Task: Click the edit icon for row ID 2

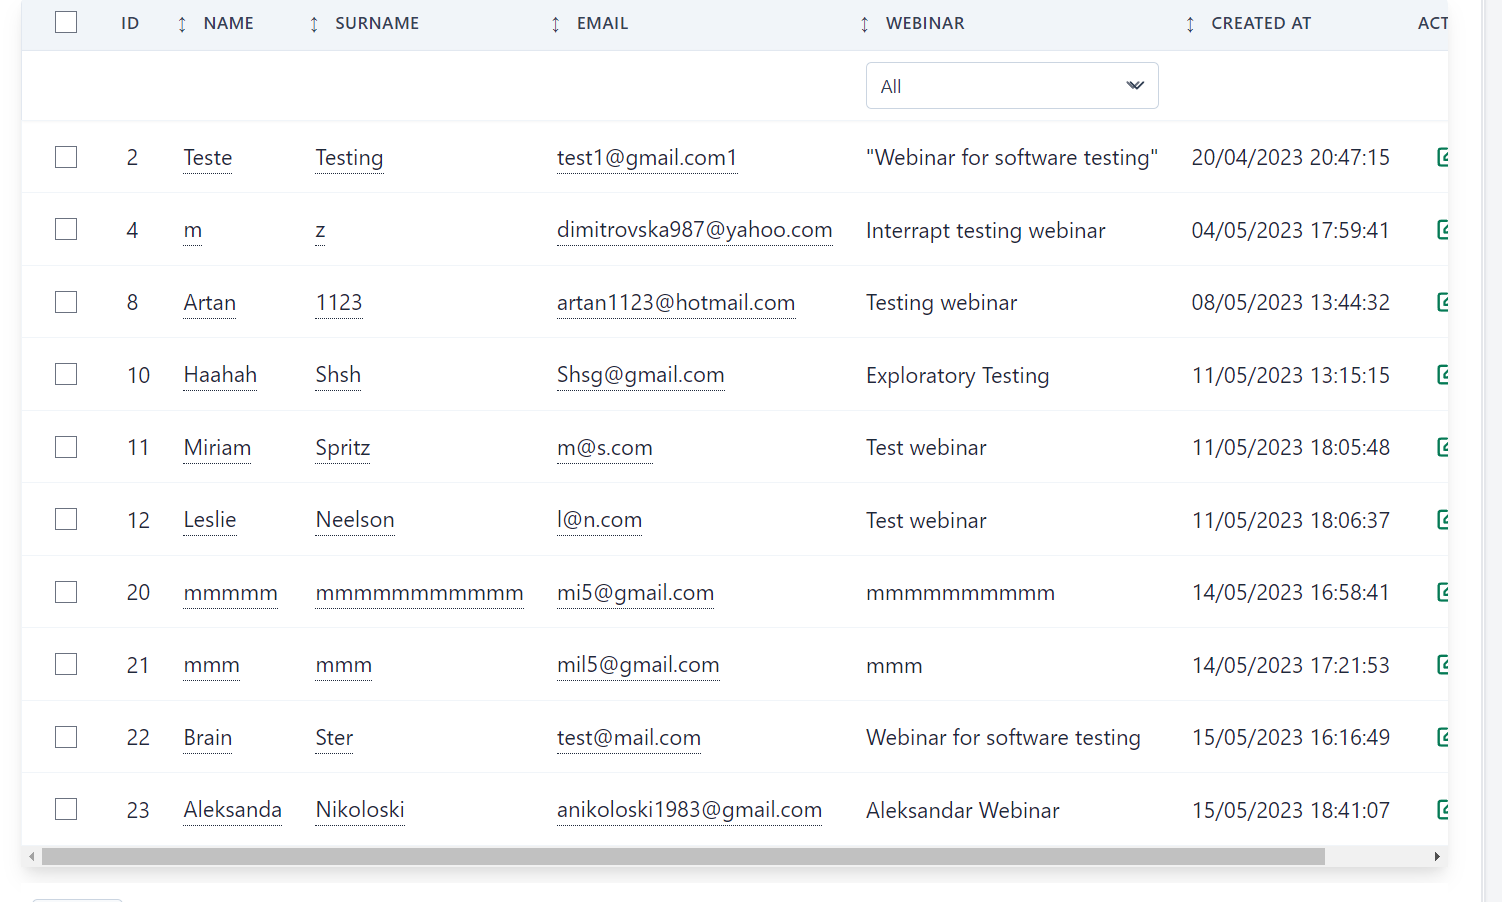Action: point(1442,157)
